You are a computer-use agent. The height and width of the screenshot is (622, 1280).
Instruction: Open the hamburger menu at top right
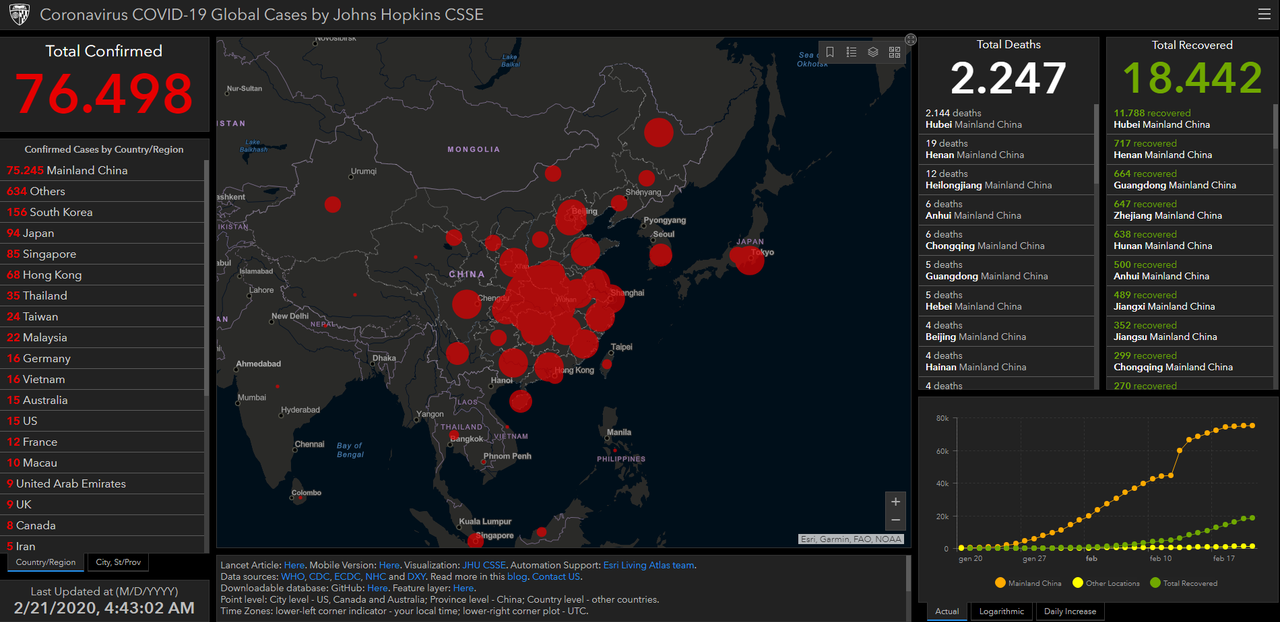pos(1264,15)
